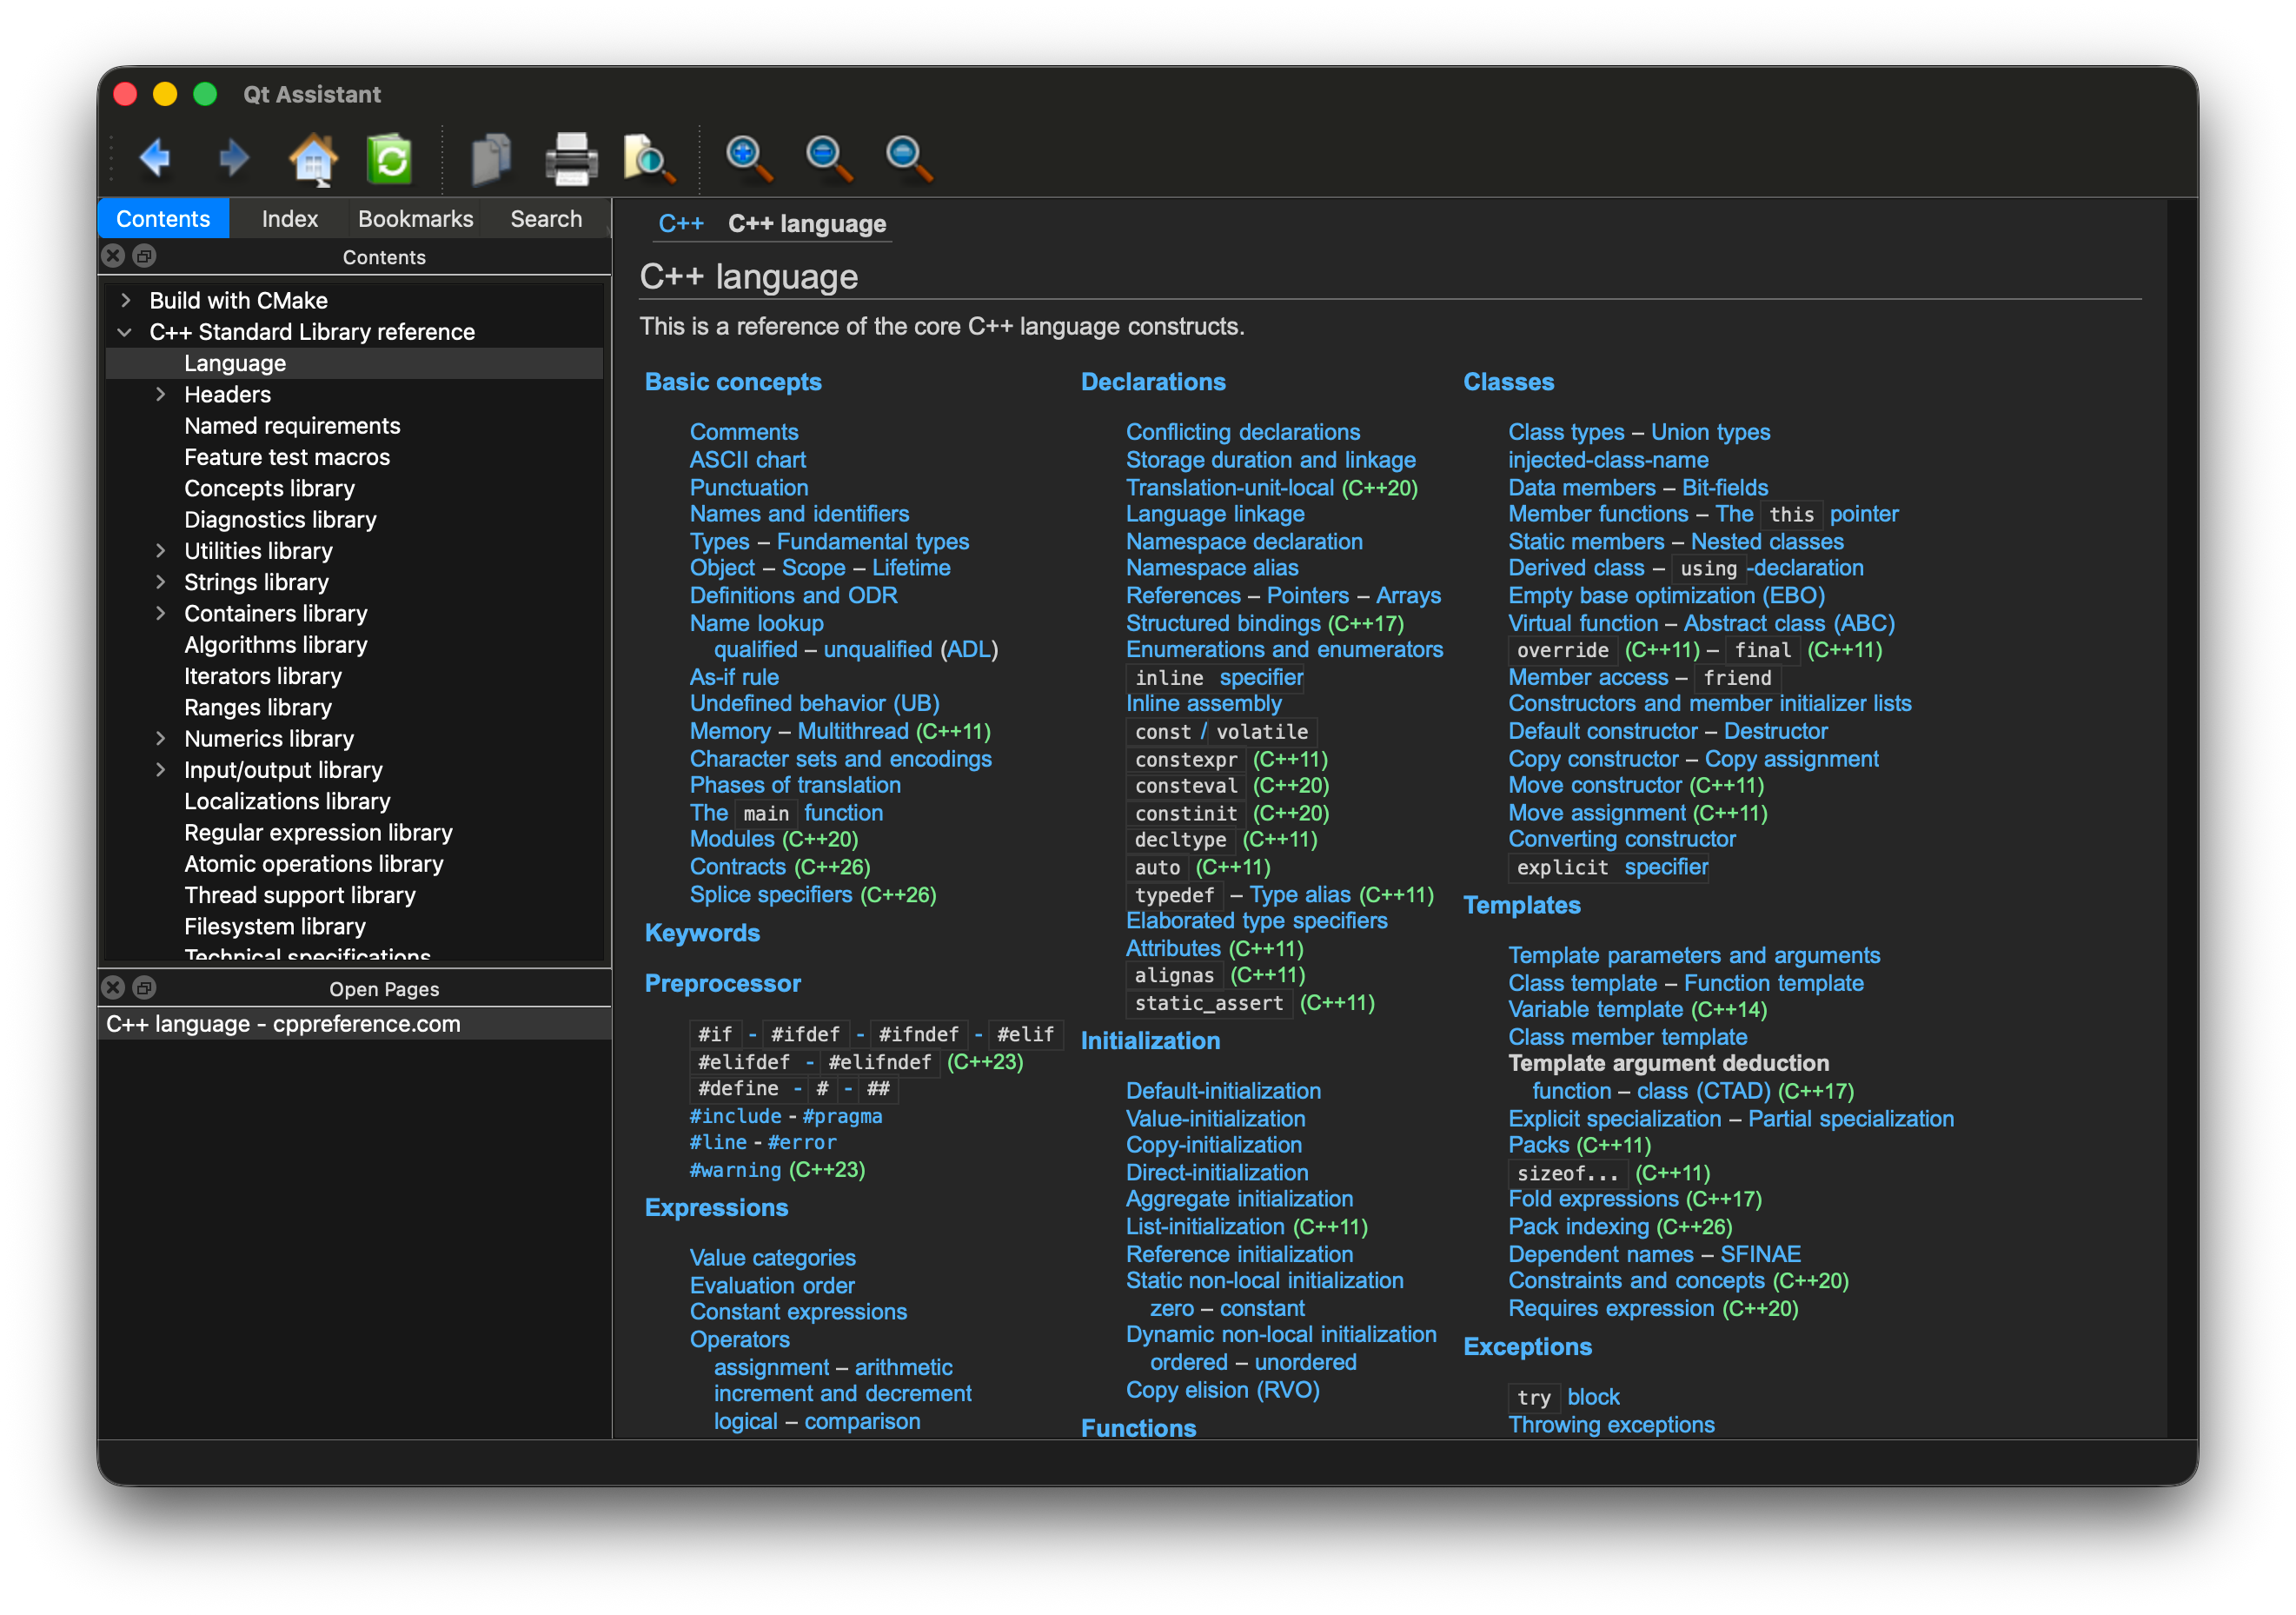This screenshot has width=2296, height=1615.
Task: Expand the Headers tree node
Action: coord(160,394)
